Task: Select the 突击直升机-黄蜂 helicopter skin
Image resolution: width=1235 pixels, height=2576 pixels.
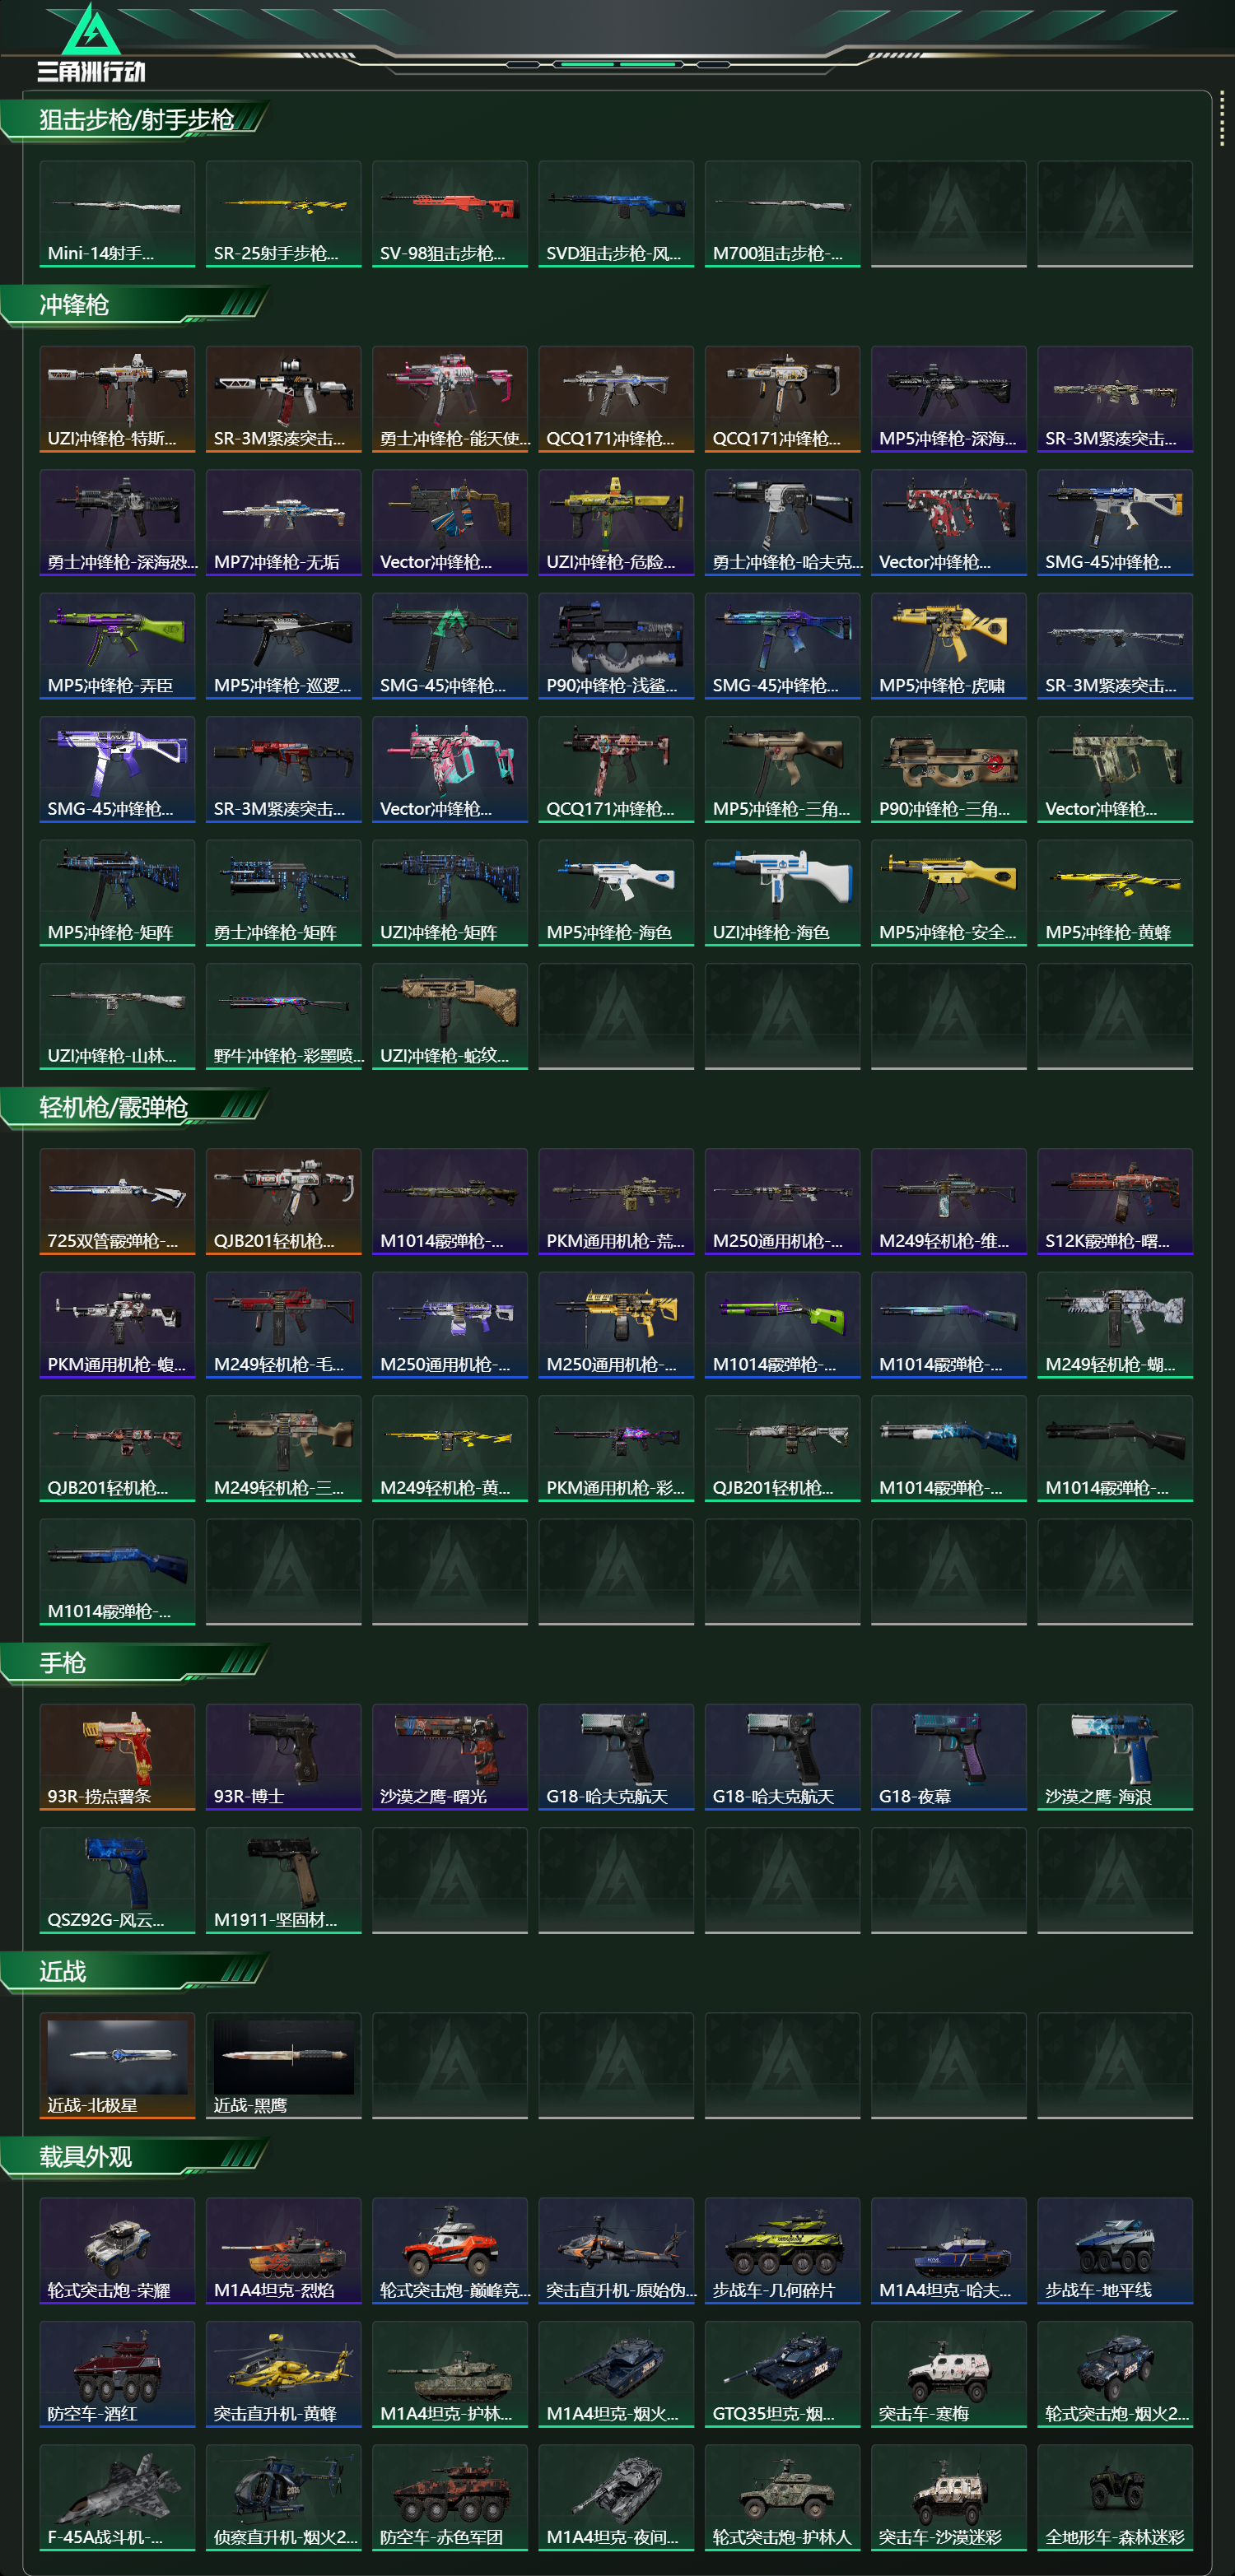Action: tap(283, 2374)
